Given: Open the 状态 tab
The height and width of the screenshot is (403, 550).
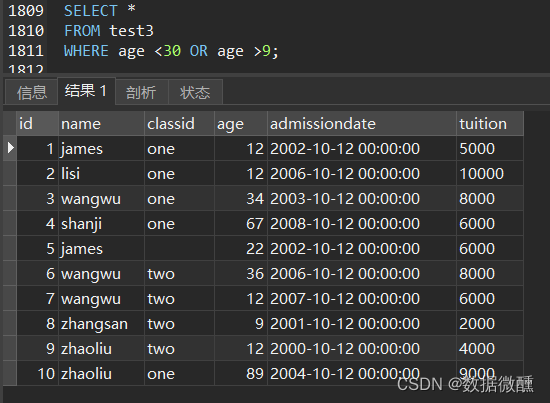Looking at the screenshot, I should [195, 92].
